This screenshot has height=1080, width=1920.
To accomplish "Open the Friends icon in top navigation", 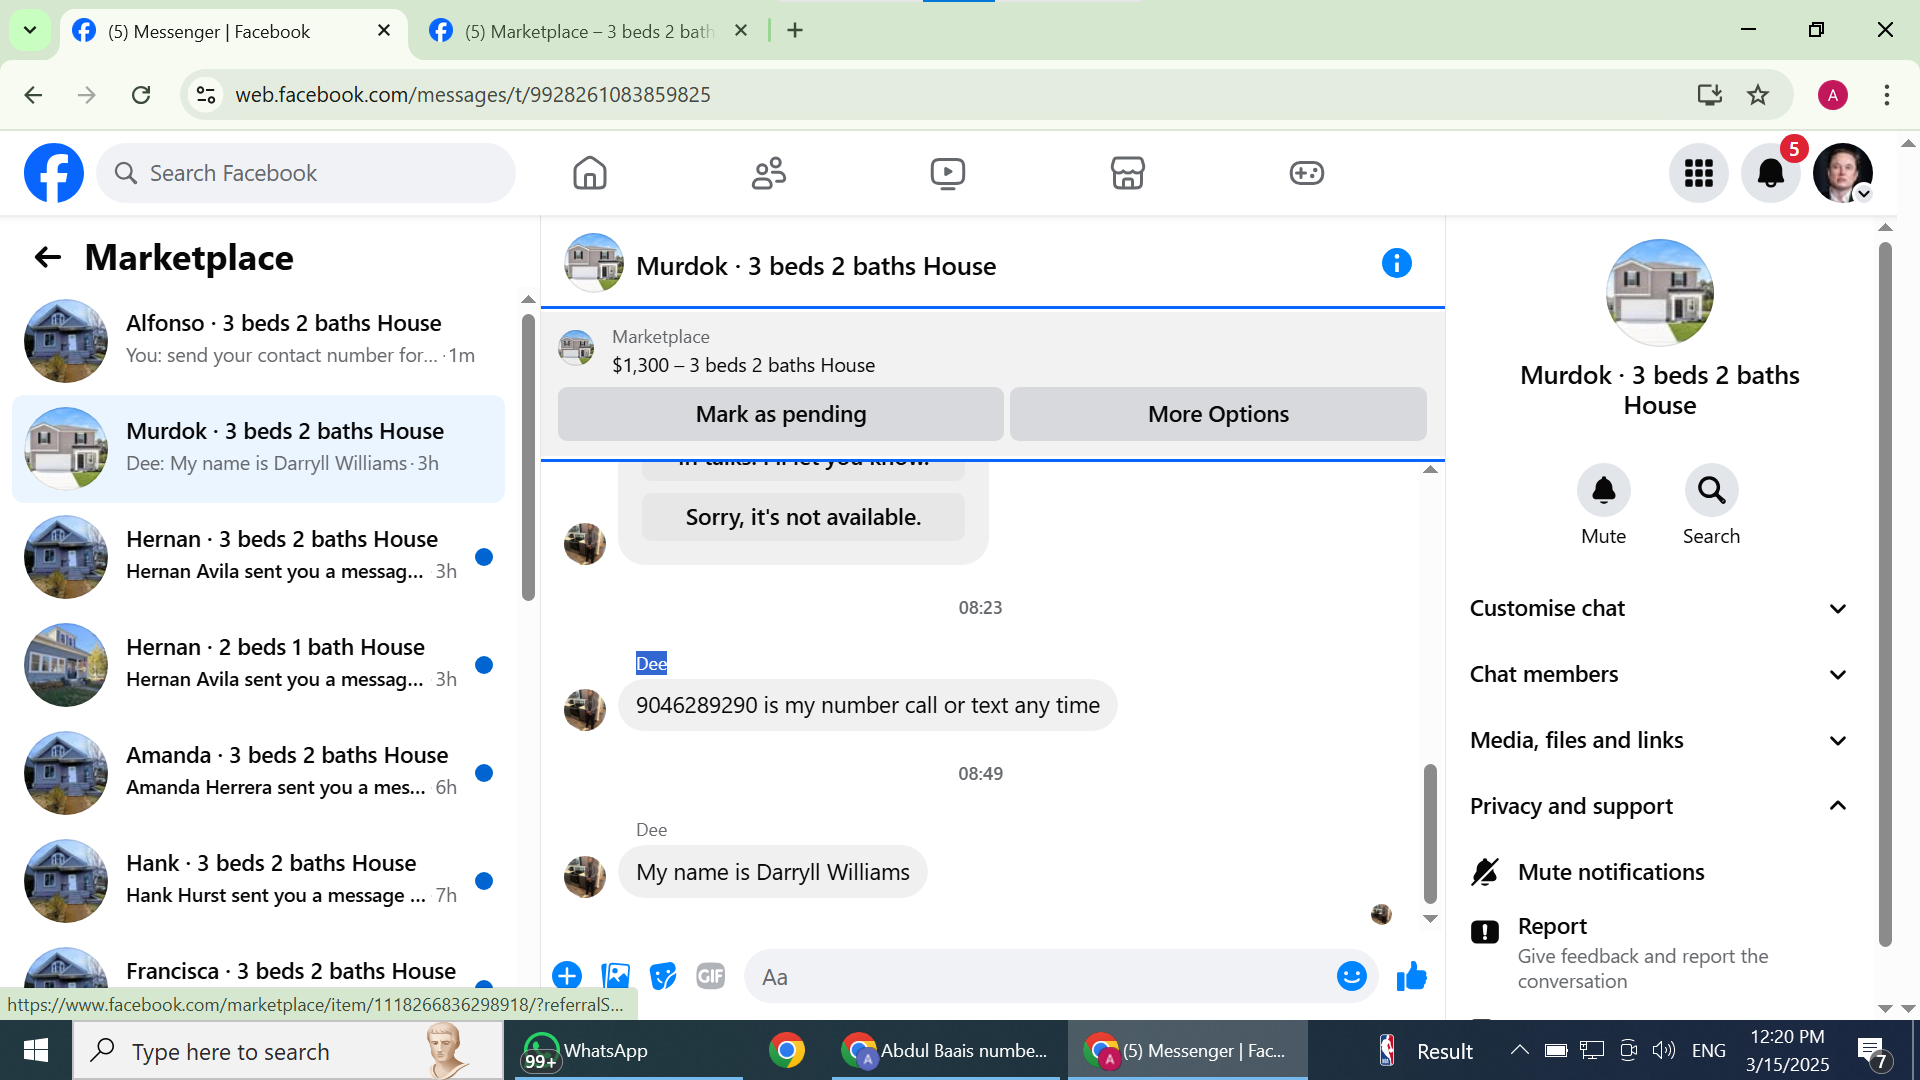I will tap(768, 173).
